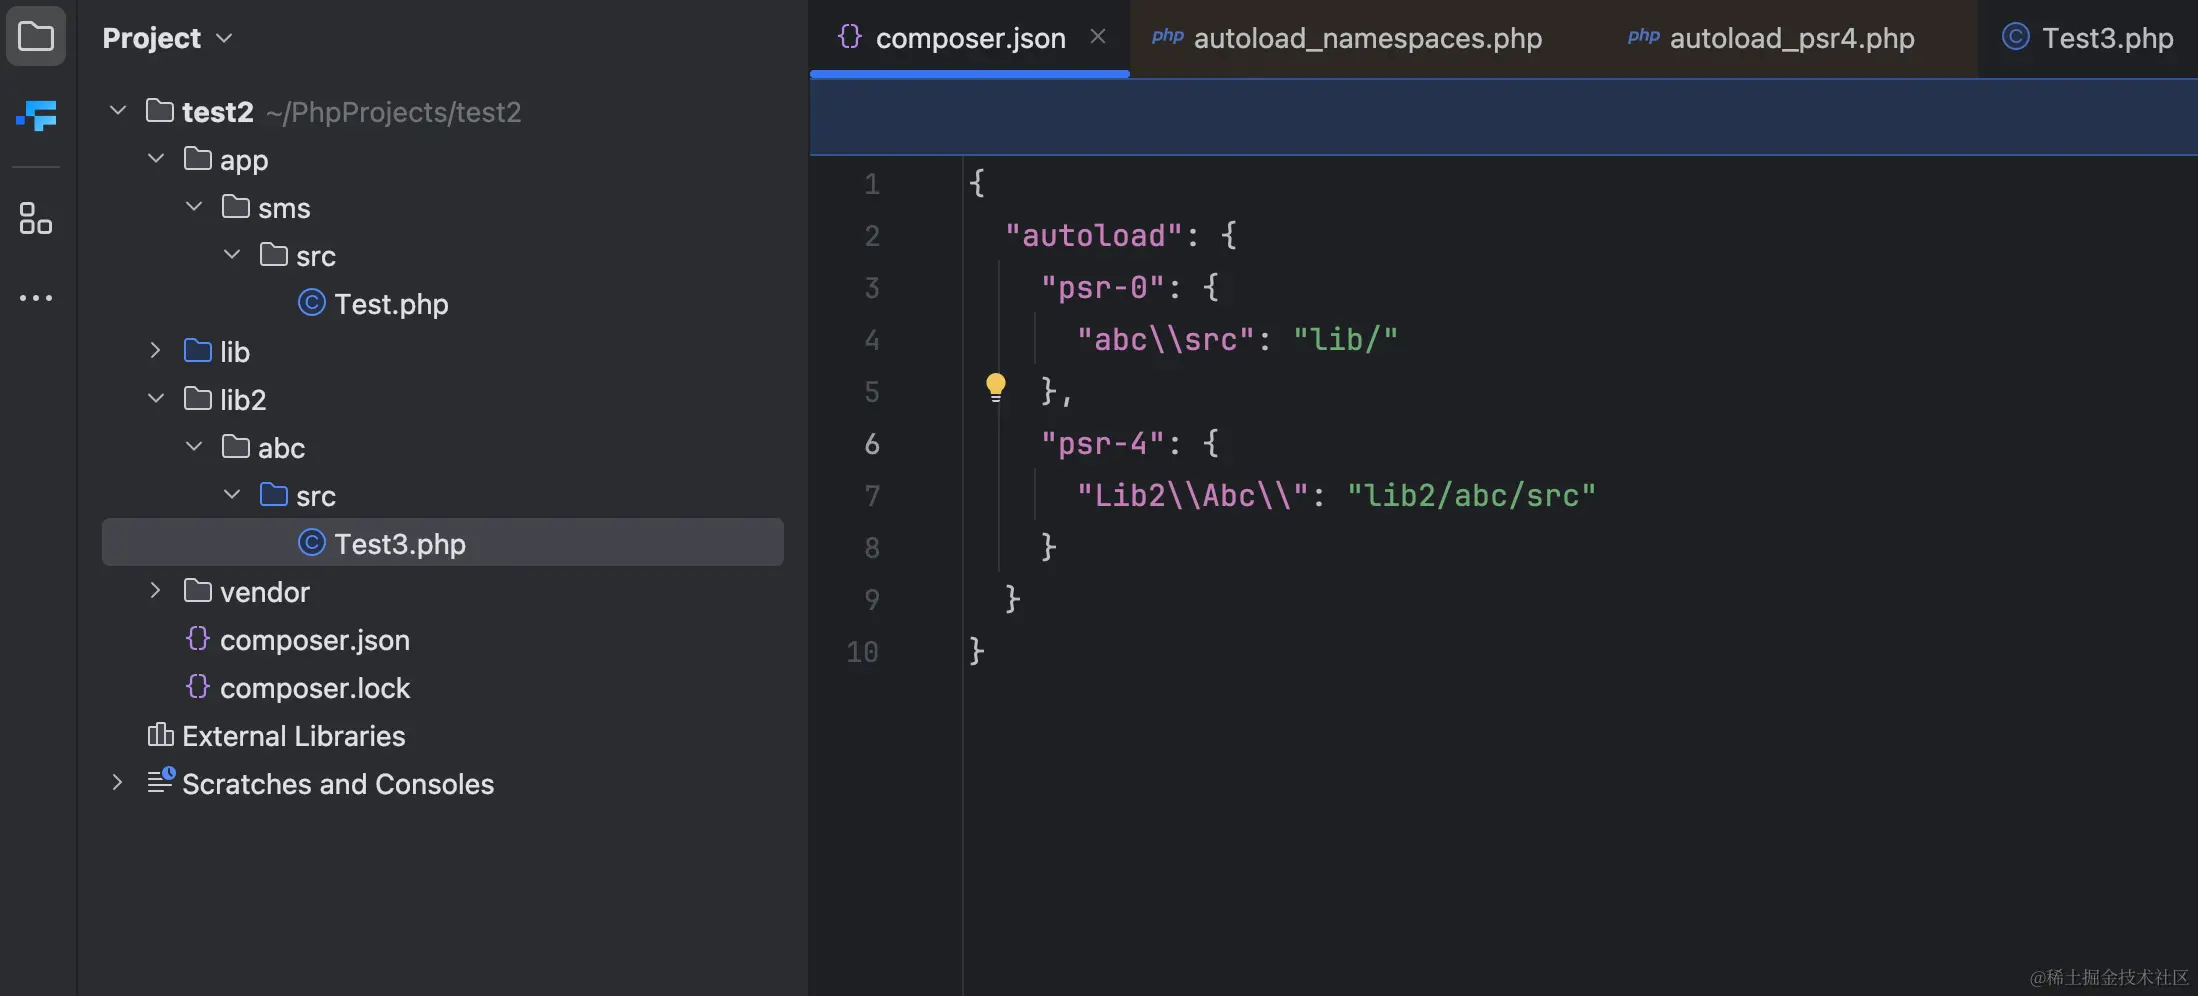The image size is (2198, 996).
Task: Click the php icon on autoload_psr4.php tab
Action: (1643, 36)
